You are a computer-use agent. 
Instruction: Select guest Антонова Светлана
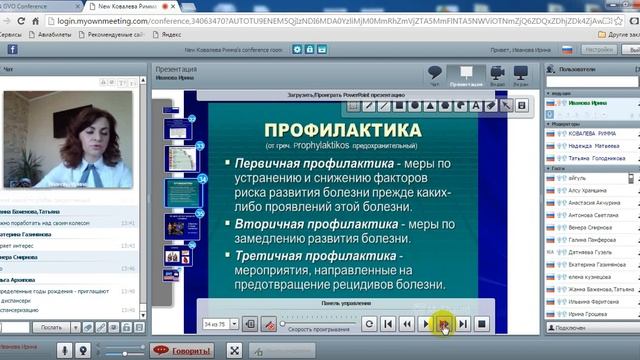[592, 215]
